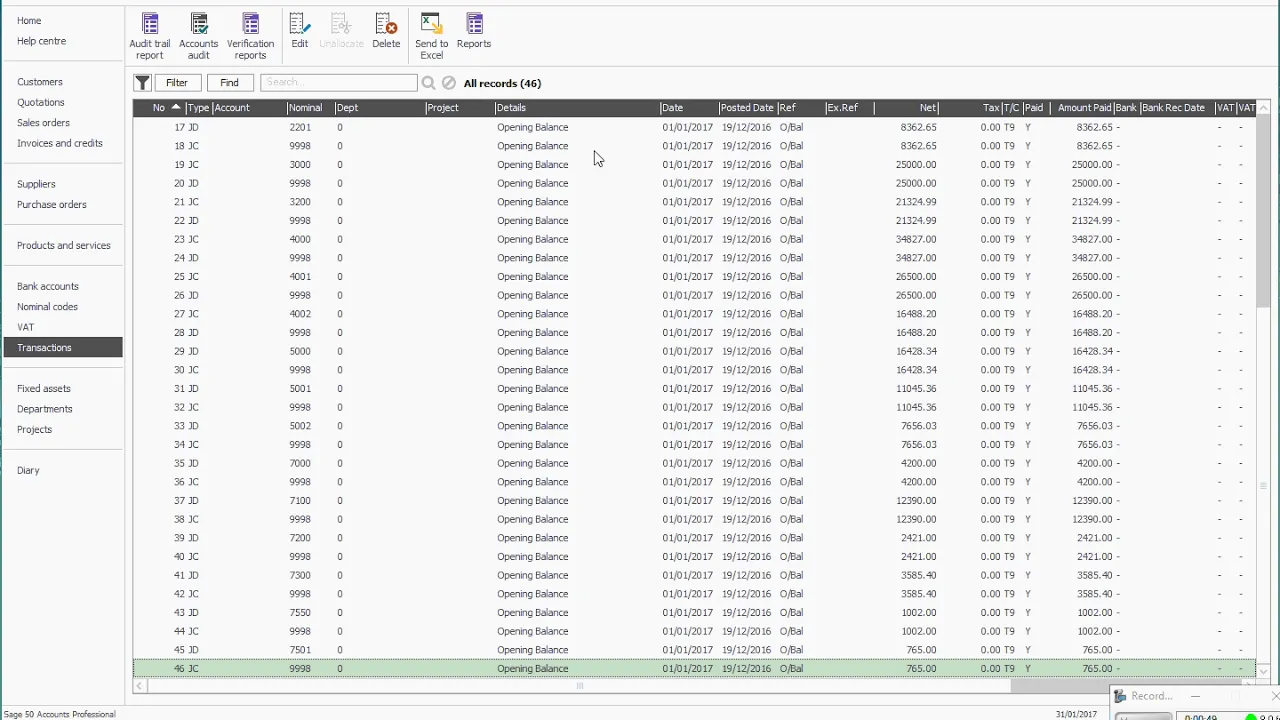Sort by the Posted Date column header
The width and height of the screenshot is (1280, 720).
746,108
